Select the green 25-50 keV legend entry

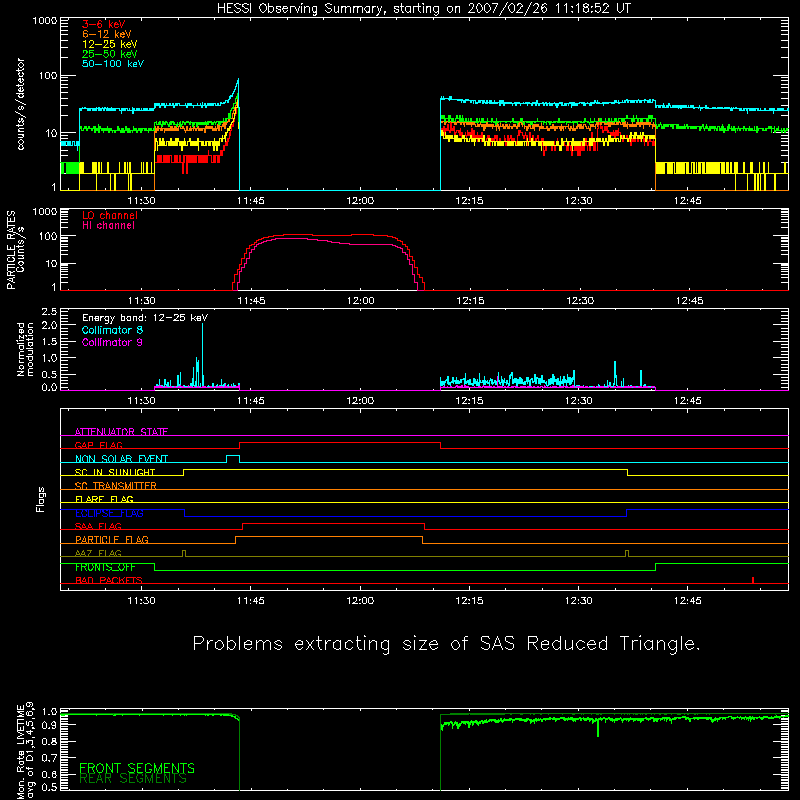pos(110,54)
